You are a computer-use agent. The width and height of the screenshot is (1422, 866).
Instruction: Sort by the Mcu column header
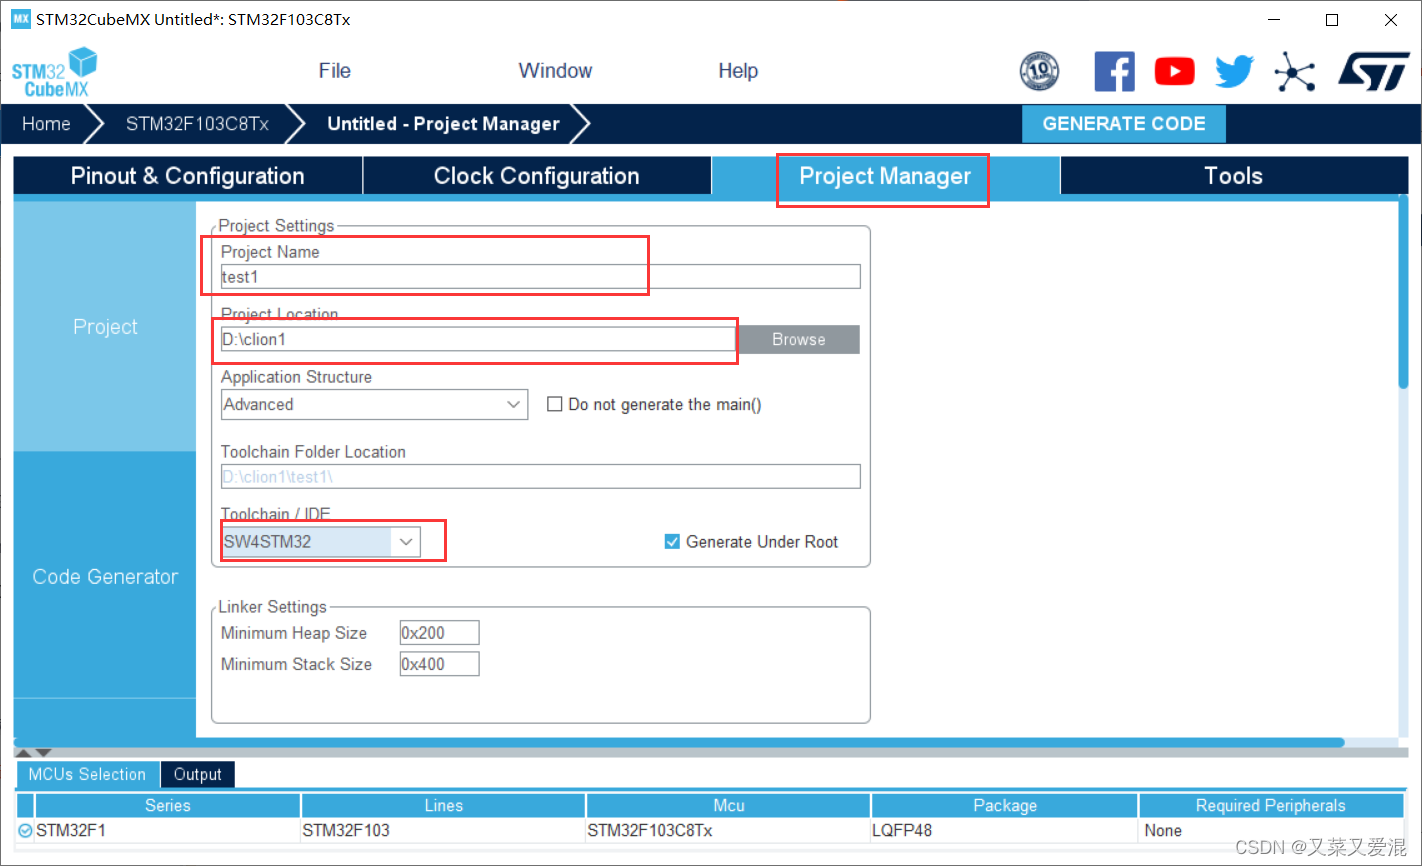click(728, 806)
